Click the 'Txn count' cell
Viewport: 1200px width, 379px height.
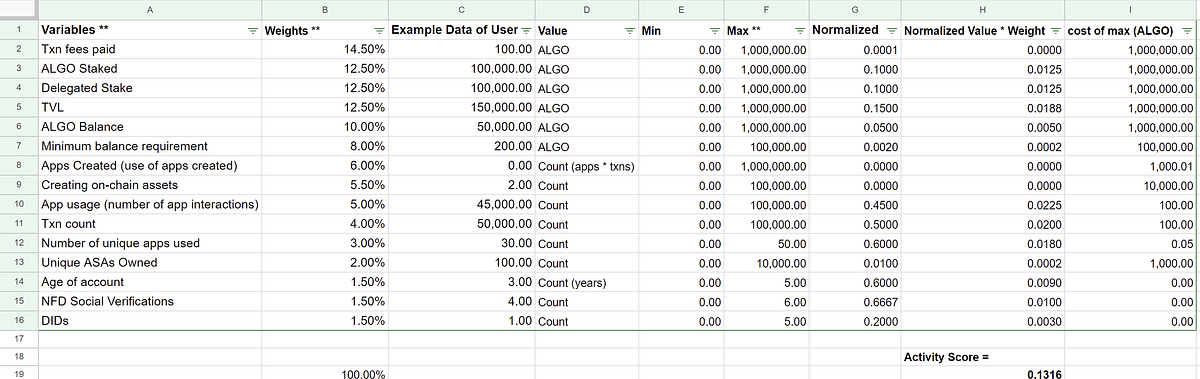point(149,224)
